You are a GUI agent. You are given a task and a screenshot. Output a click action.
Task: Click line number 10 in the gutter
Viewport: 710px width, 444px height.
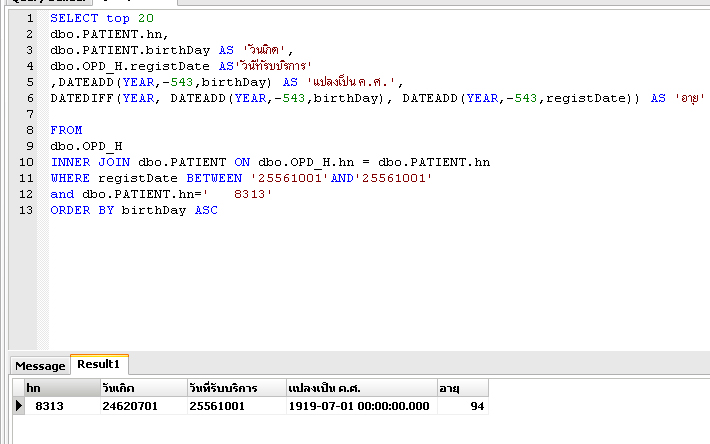26,162
